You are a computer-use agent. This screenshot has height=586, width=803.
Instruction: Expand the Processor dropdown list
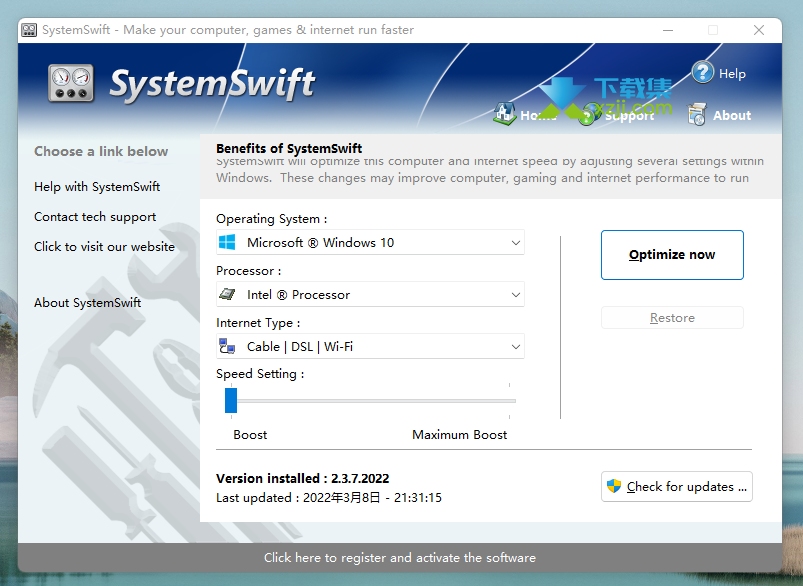[x=370, y=295]
